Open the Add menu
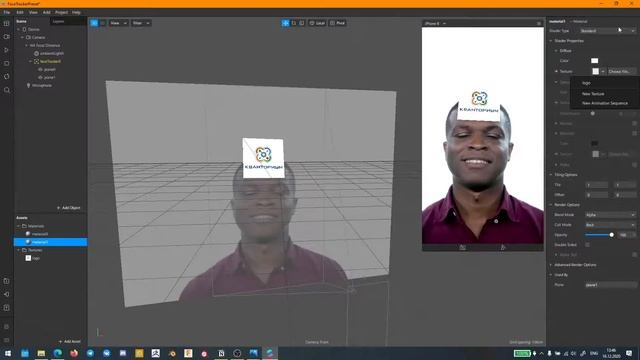This screenshot has width=640, height=360. [47, 12]
